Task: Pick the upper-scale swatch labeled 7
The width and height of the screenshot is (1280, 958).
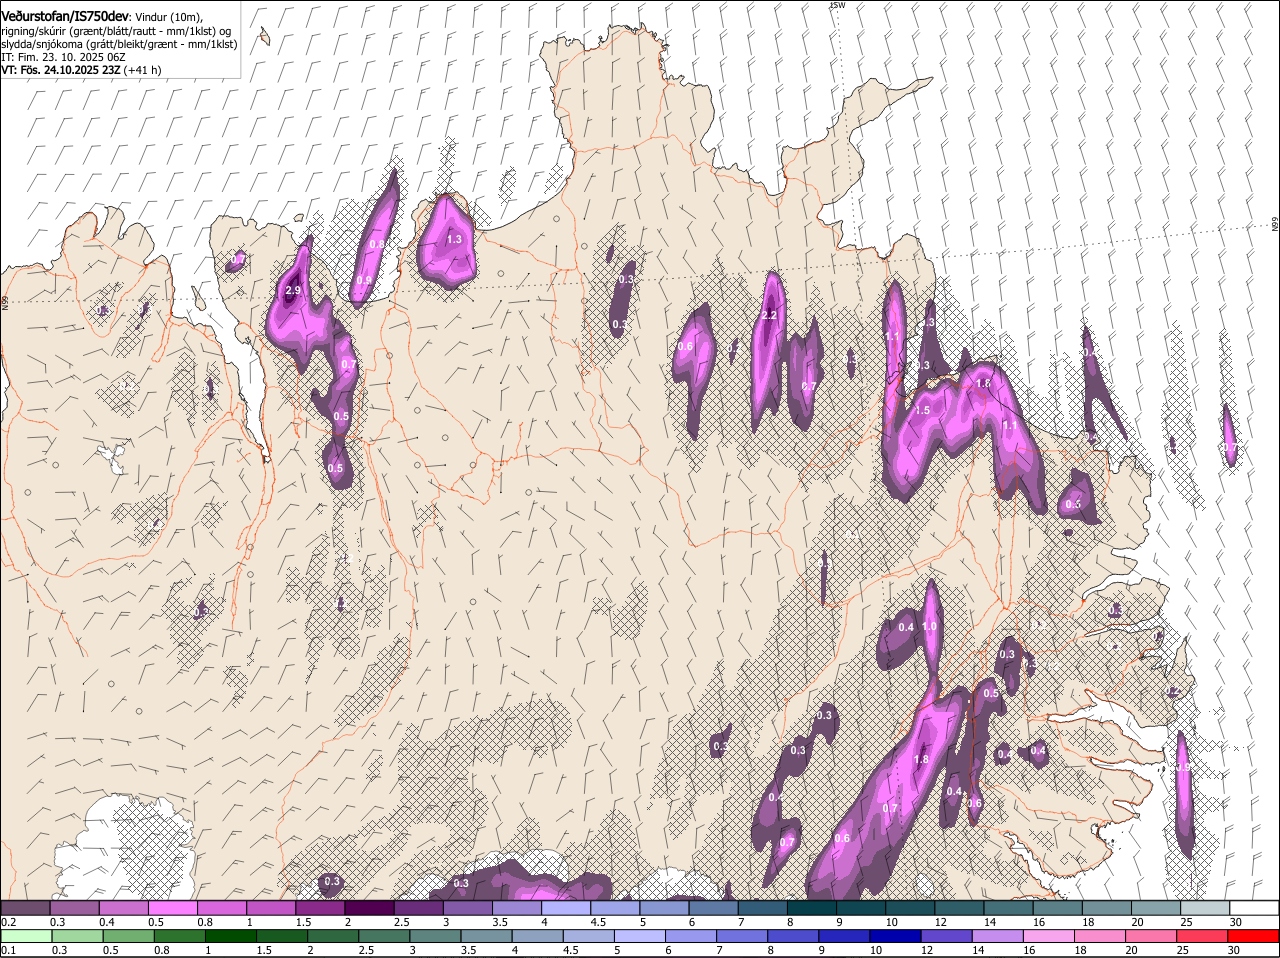Action: (763, 908)
